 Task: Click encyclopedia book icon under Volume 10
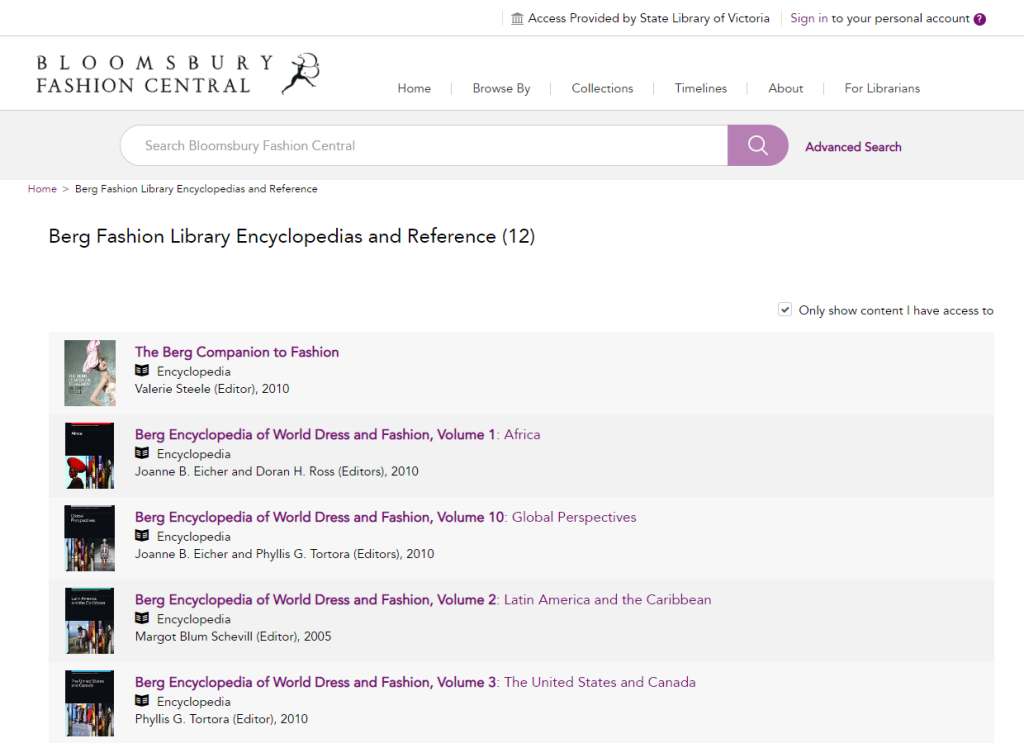142,536
